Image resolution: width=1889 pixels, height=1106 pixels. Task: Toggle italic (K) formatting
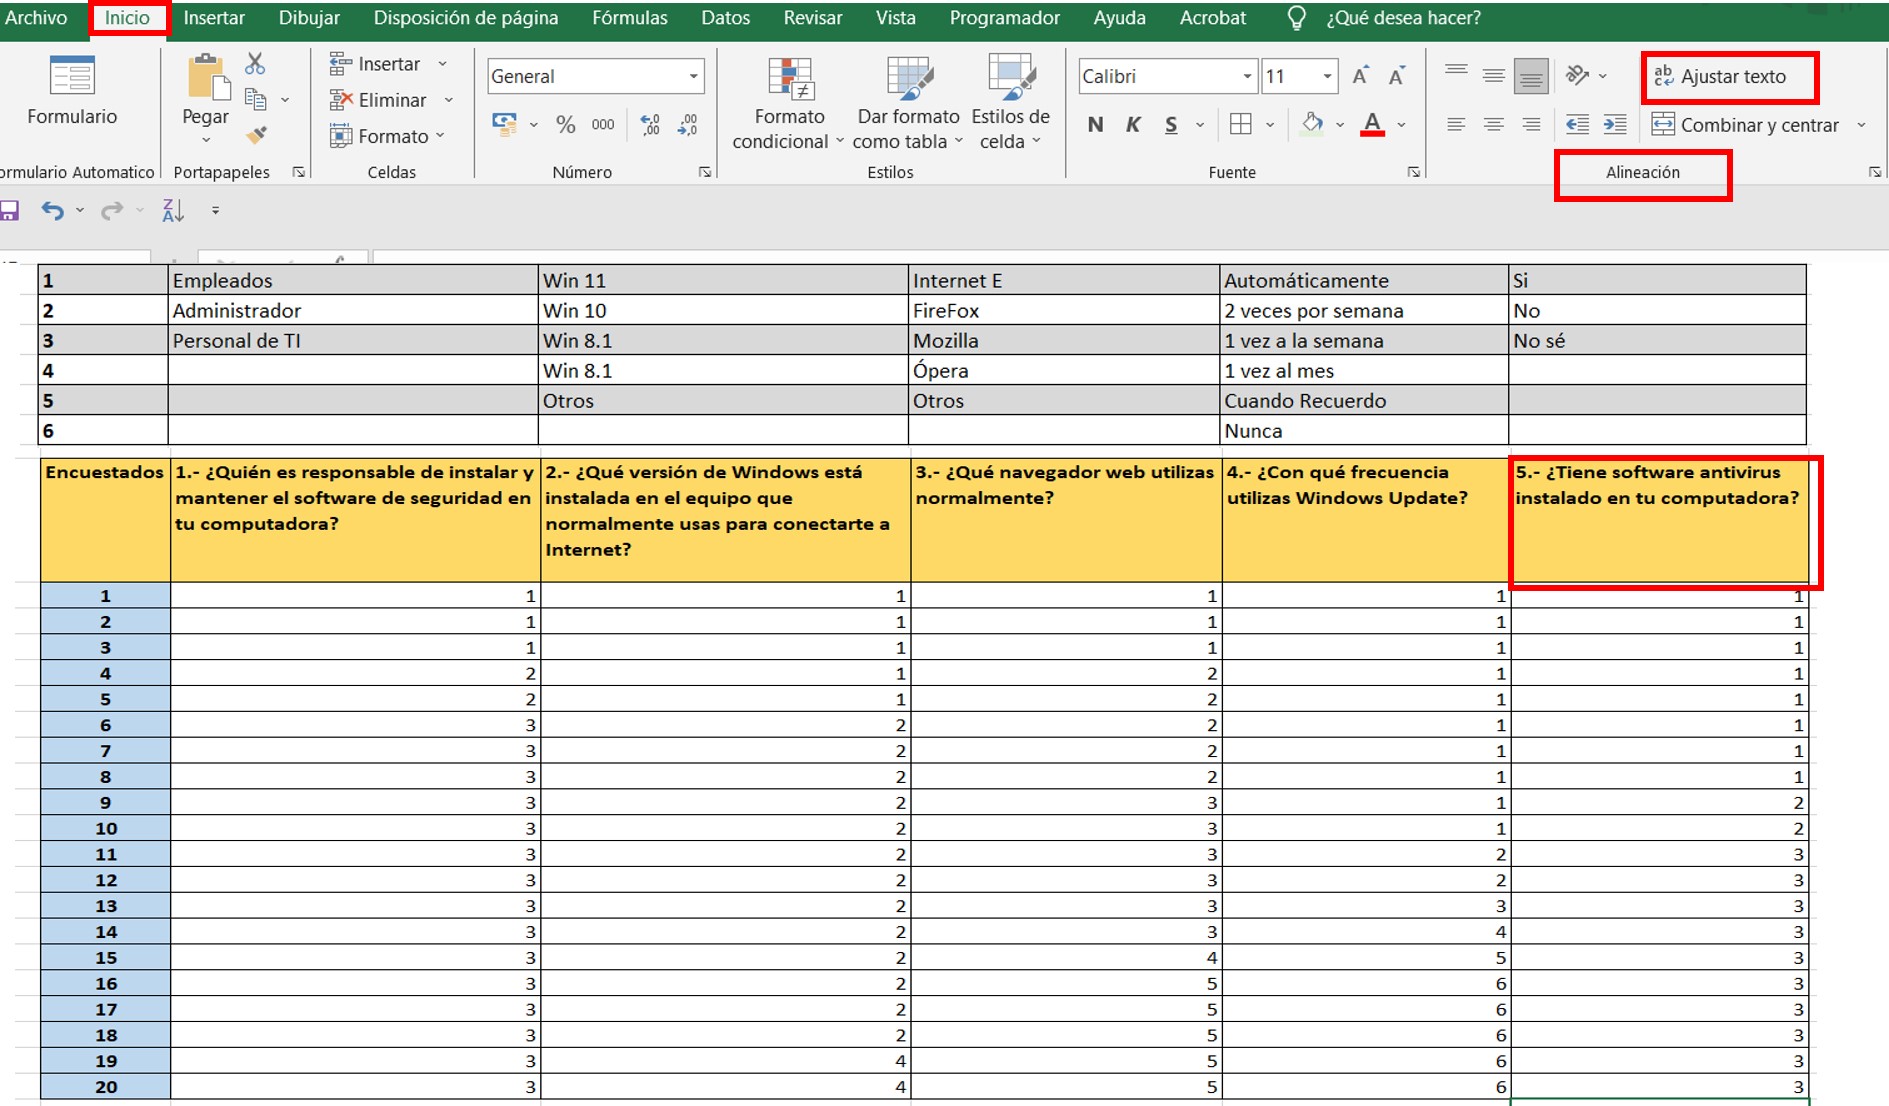pyautogui.click(x=1133, y=125)
